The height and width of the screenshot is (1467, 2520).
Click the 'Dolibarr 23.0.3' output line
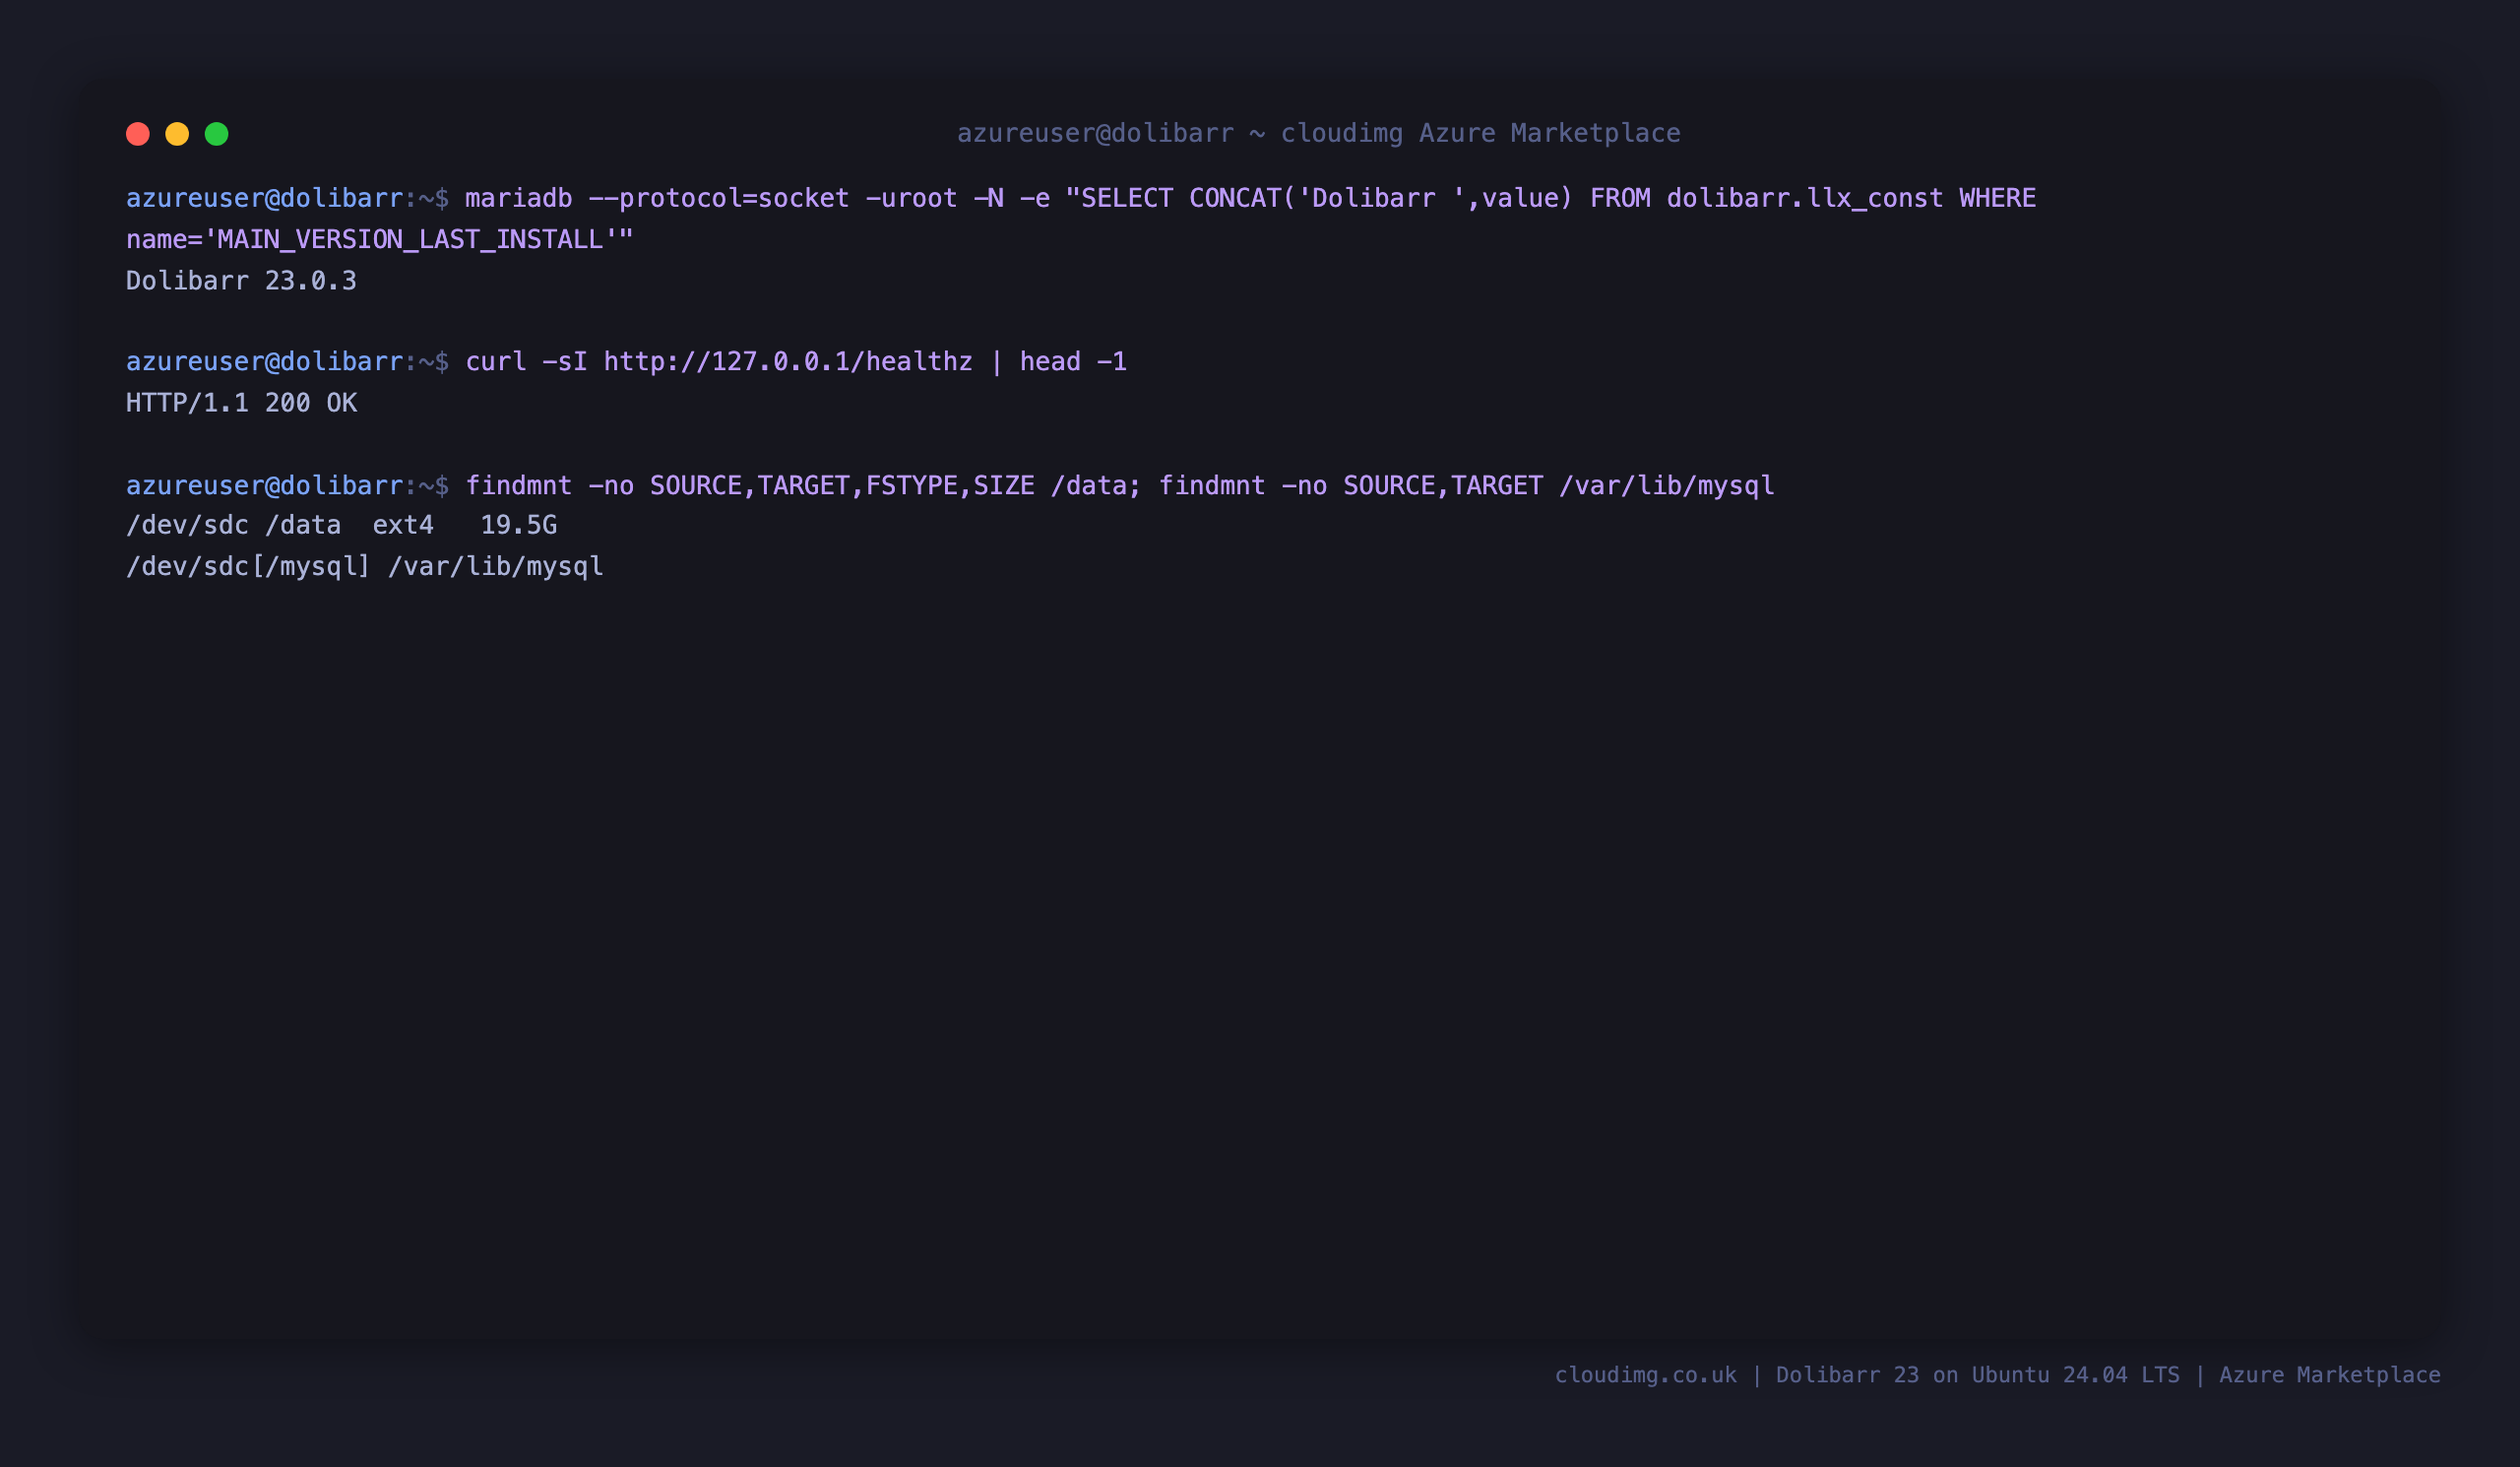click(x=241, y=281)
